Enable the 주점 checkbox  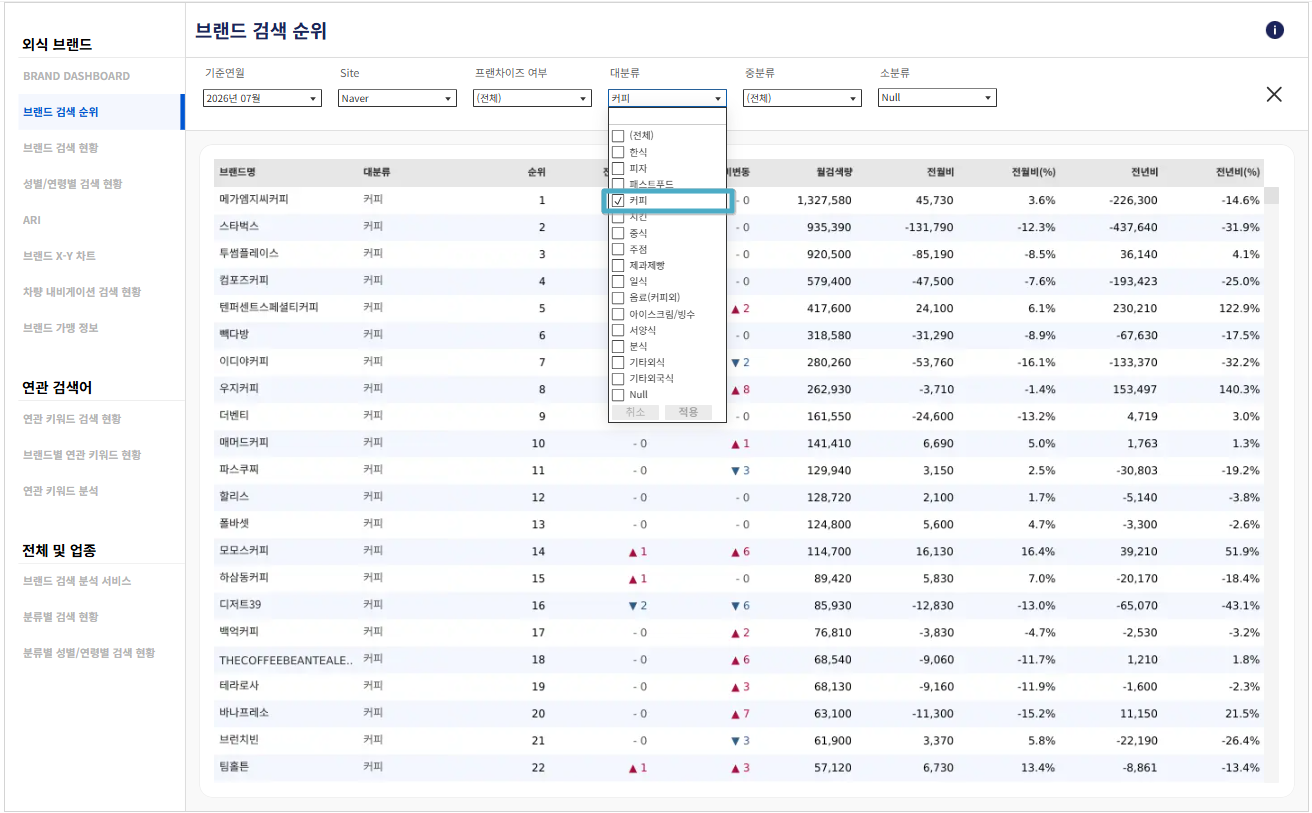pyautogui.click(x=618, y=249)
